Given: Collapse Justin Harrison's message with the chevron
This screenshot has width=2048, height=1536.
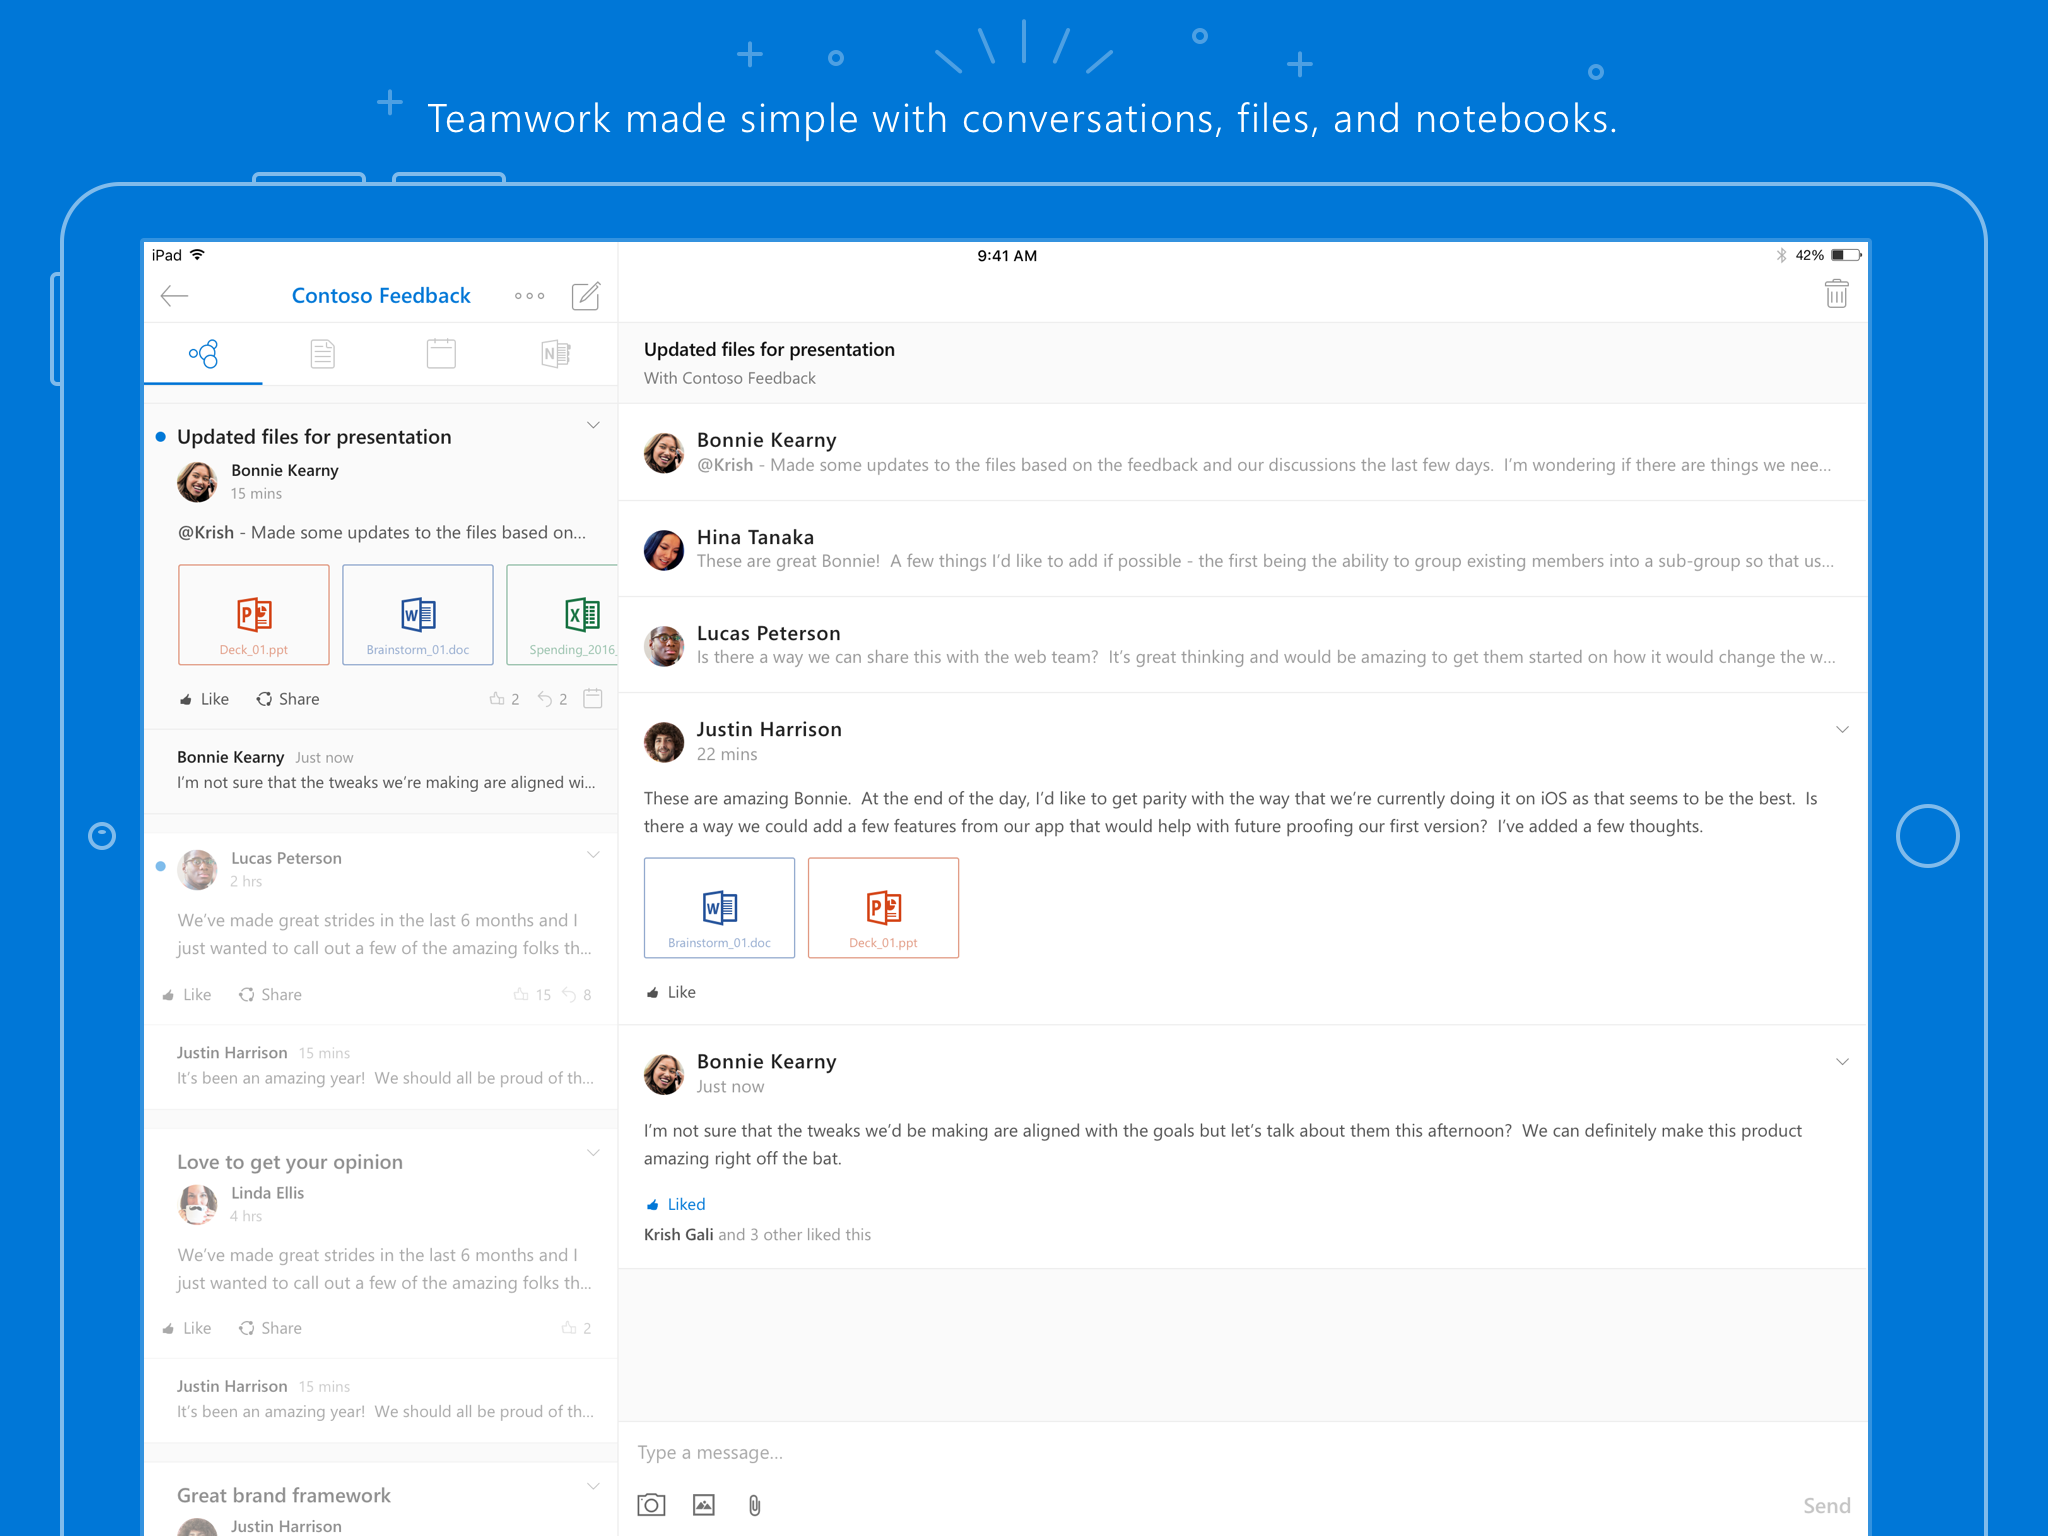Looking at the screenshot, I should tap(1843, 729).
